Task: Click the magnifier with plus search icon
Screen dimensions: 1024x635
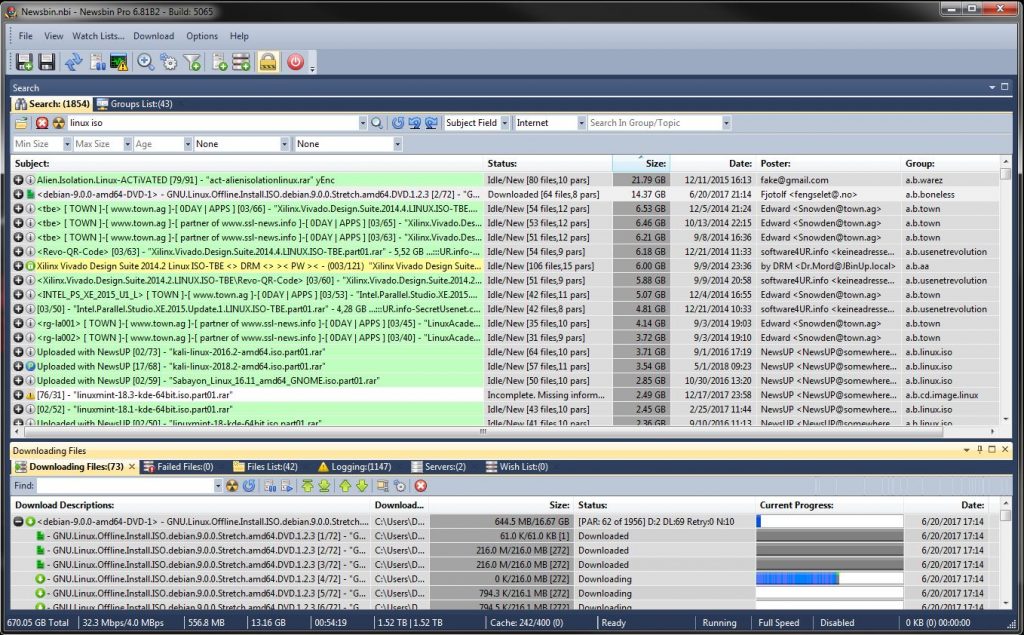Action: click(x=146, y=62)
